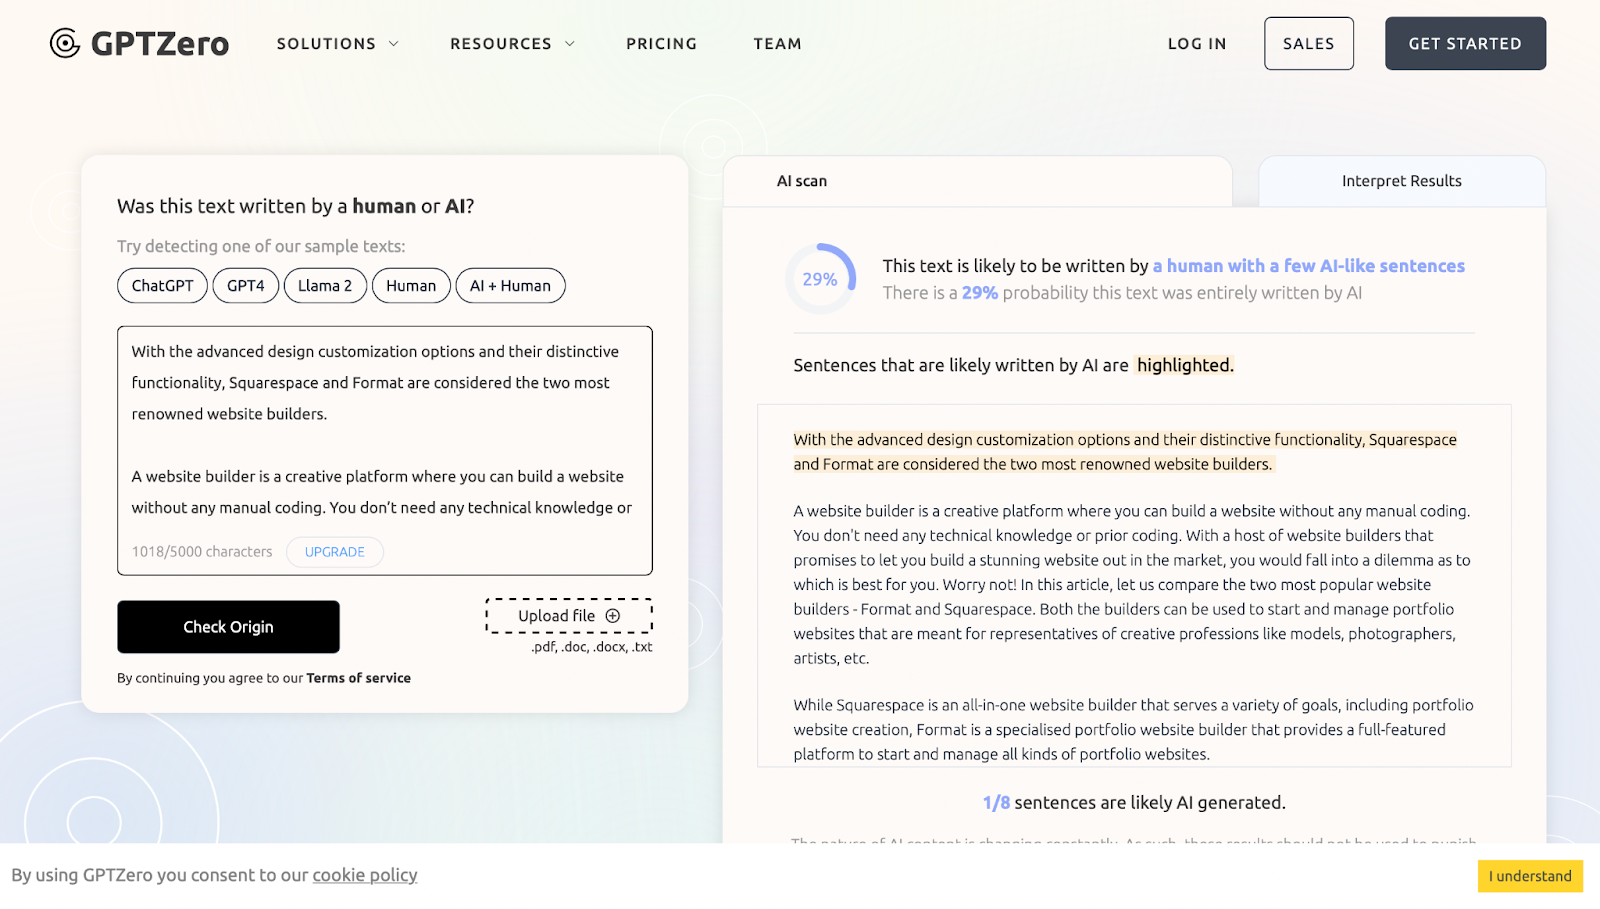Screen dimensions: 1600x909
Task: Open the Pricing page
Action: coord(661,44)
